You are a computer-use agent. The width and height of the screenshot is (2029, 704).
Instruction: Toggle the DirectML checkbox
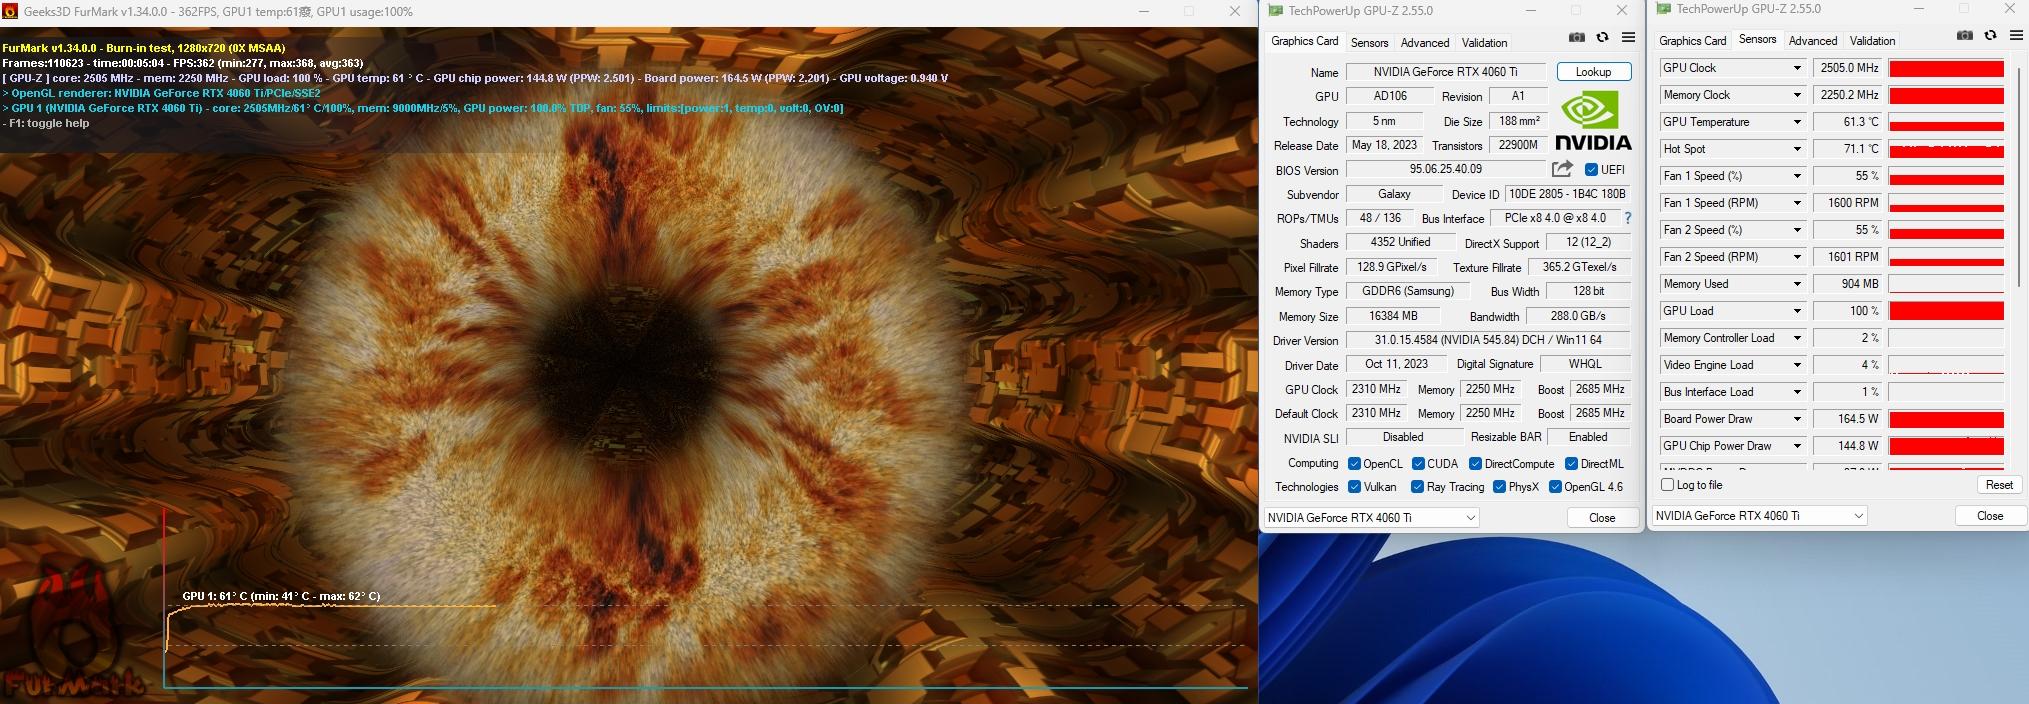click(x=1571, y=464)
